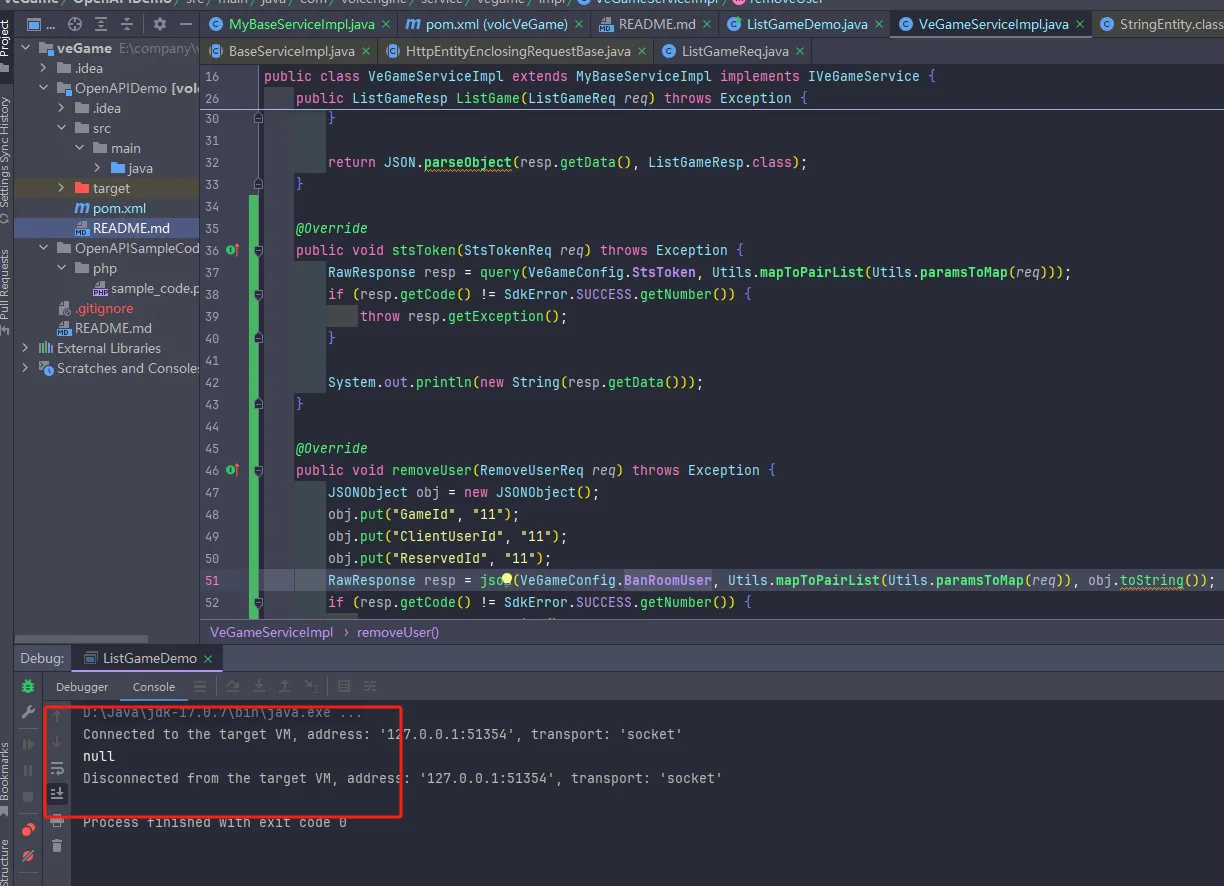This screenshot has width=1224, height=886.
Task: Toggle Mute Breakpoints icon
Action: pyautogui.click(x=28, y=856)
